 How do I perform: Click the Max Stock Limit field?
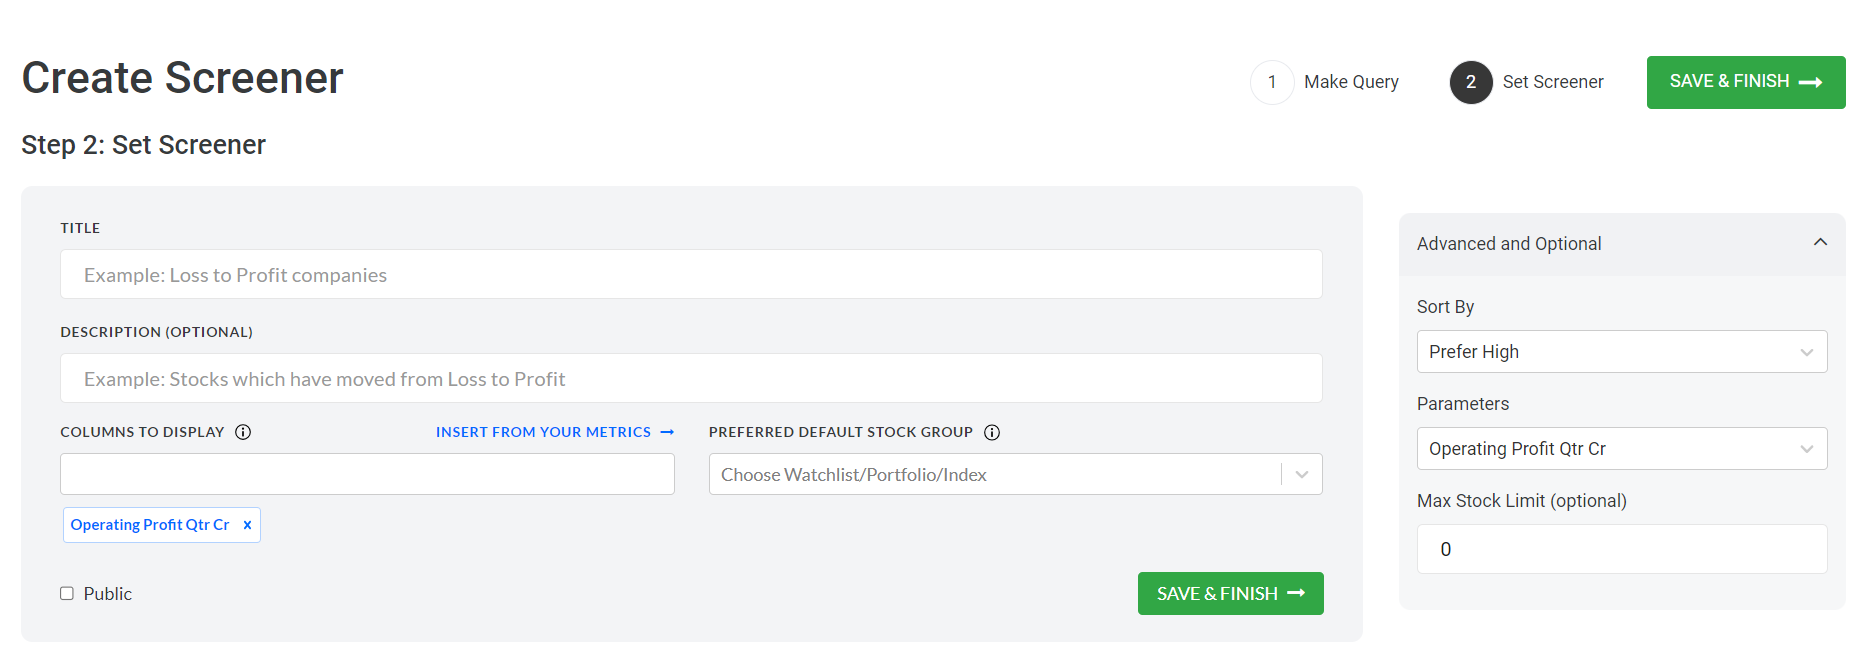tap(1621, 549)
